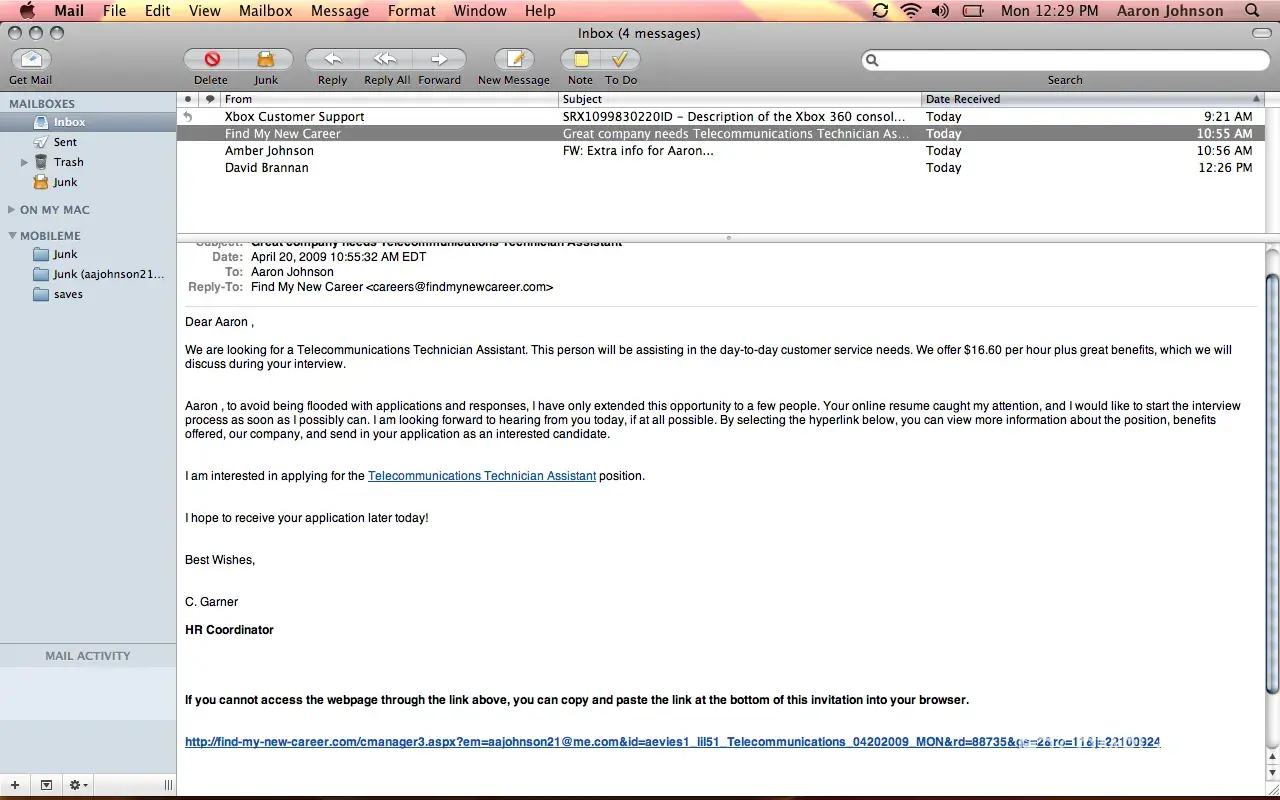Collapse the MOBILEME section
1280x800 pixels.
coord(11,236)
